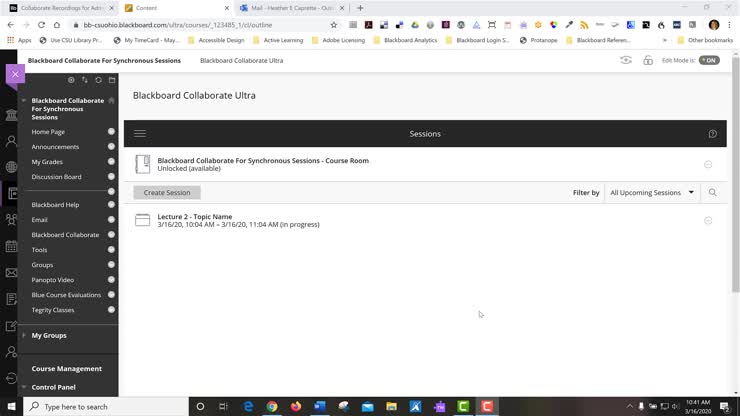This screenshot has height=416, width=740.
Task: Click course title breadcrumb at top
Action: click(x=104, y=60)
